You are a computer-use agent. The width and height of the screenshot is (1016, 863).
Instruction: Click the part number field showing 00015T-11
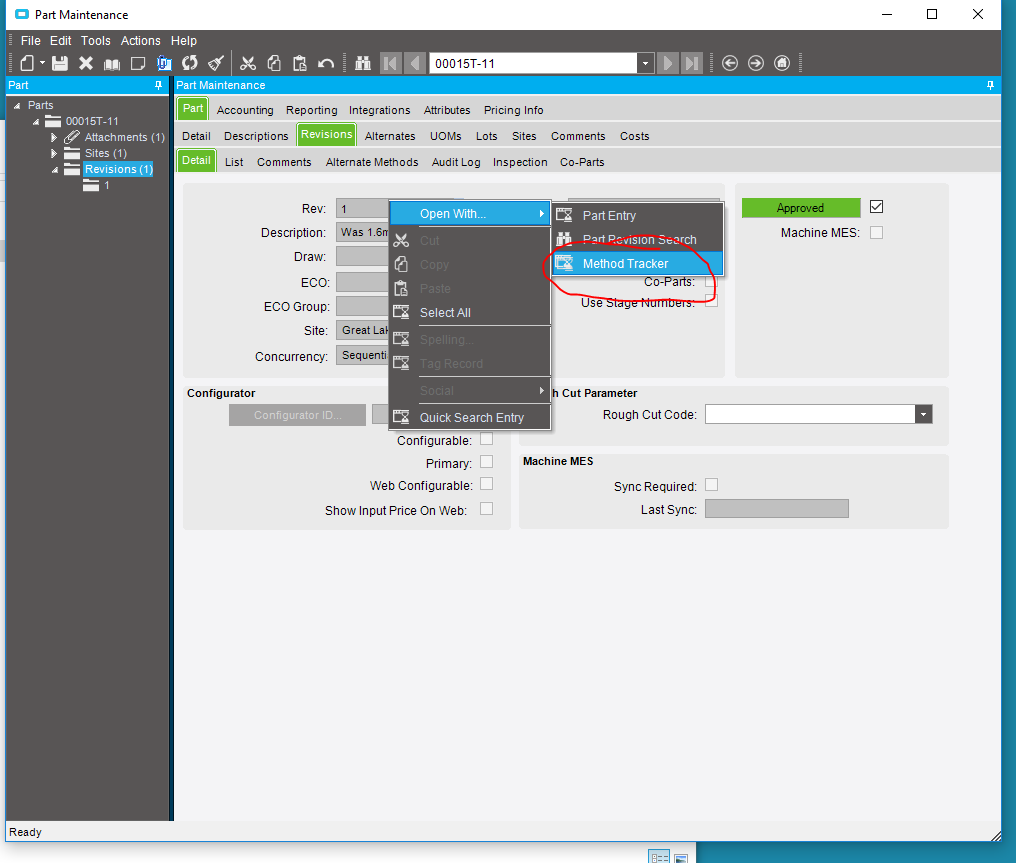point(533,63)
